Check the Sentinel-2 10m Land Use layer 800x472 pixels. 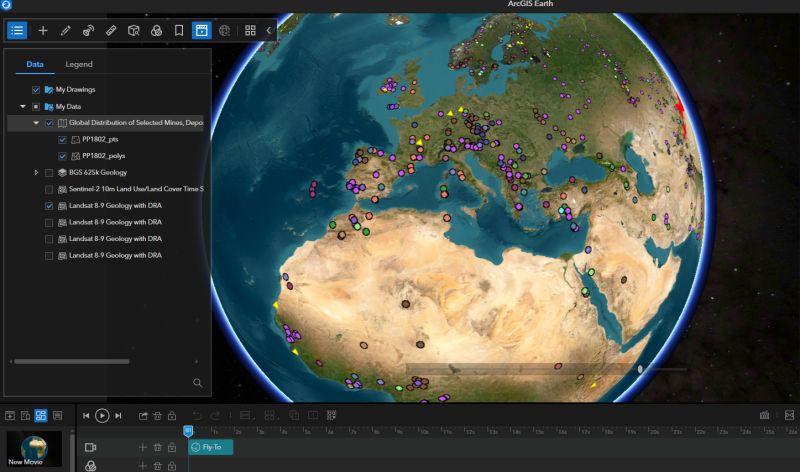[49, 189]
